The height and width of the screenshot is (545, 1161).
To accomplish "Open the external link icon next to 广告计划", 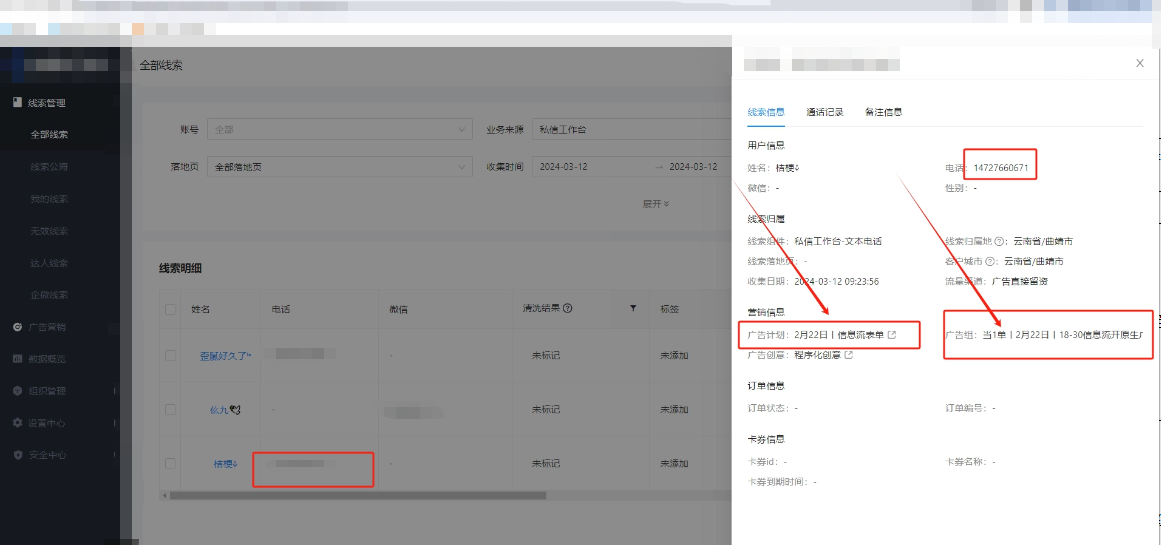I will (x=891, y=335).
